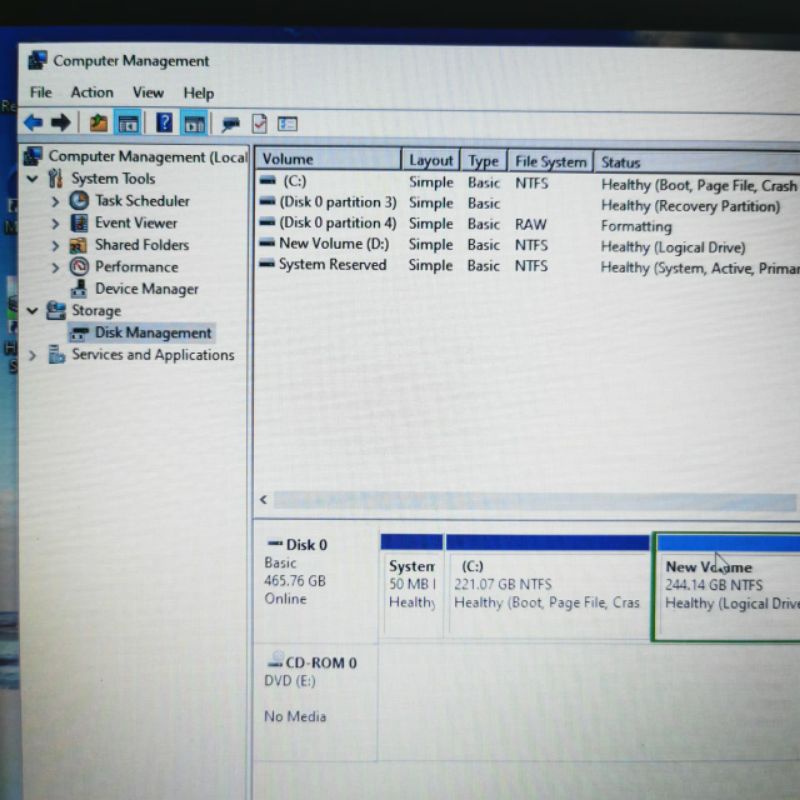The width and height of the screenshot is (800, 800).
Task: Toggle the Show/Hide Action Pane toolbar button
Action: [x=195, y=123]
